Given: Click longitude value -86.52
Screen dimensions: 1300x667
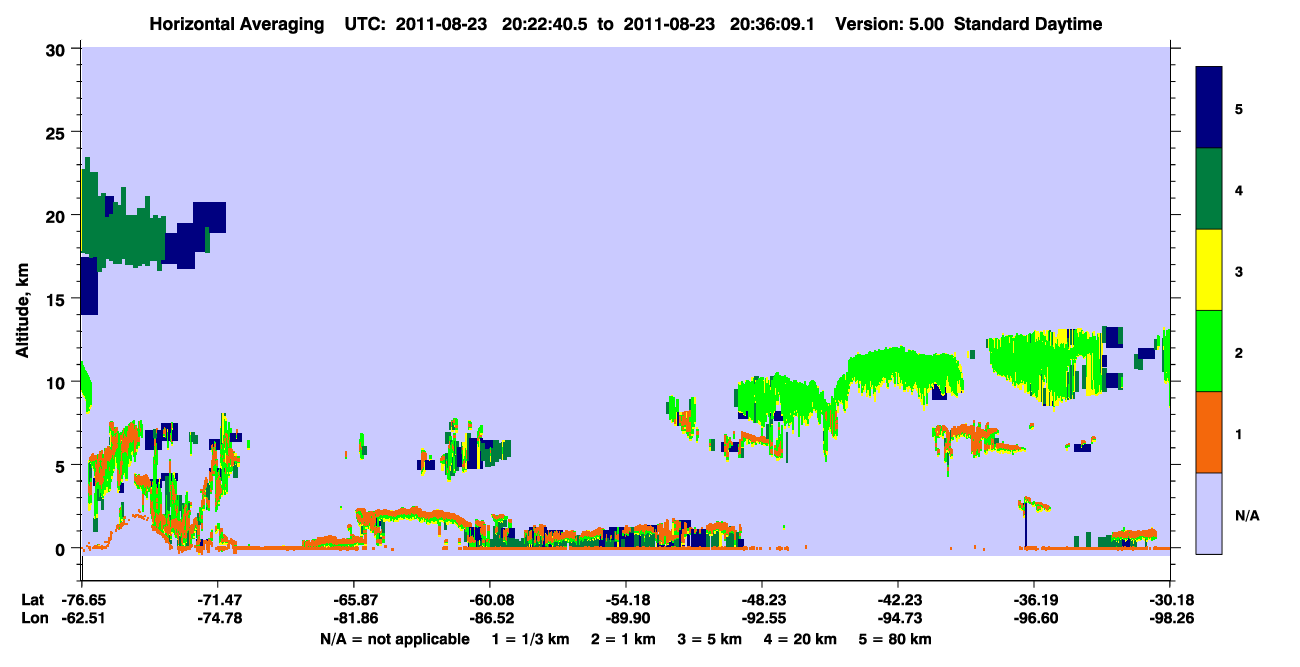Looking at the screenshot, I should [490, 618].
